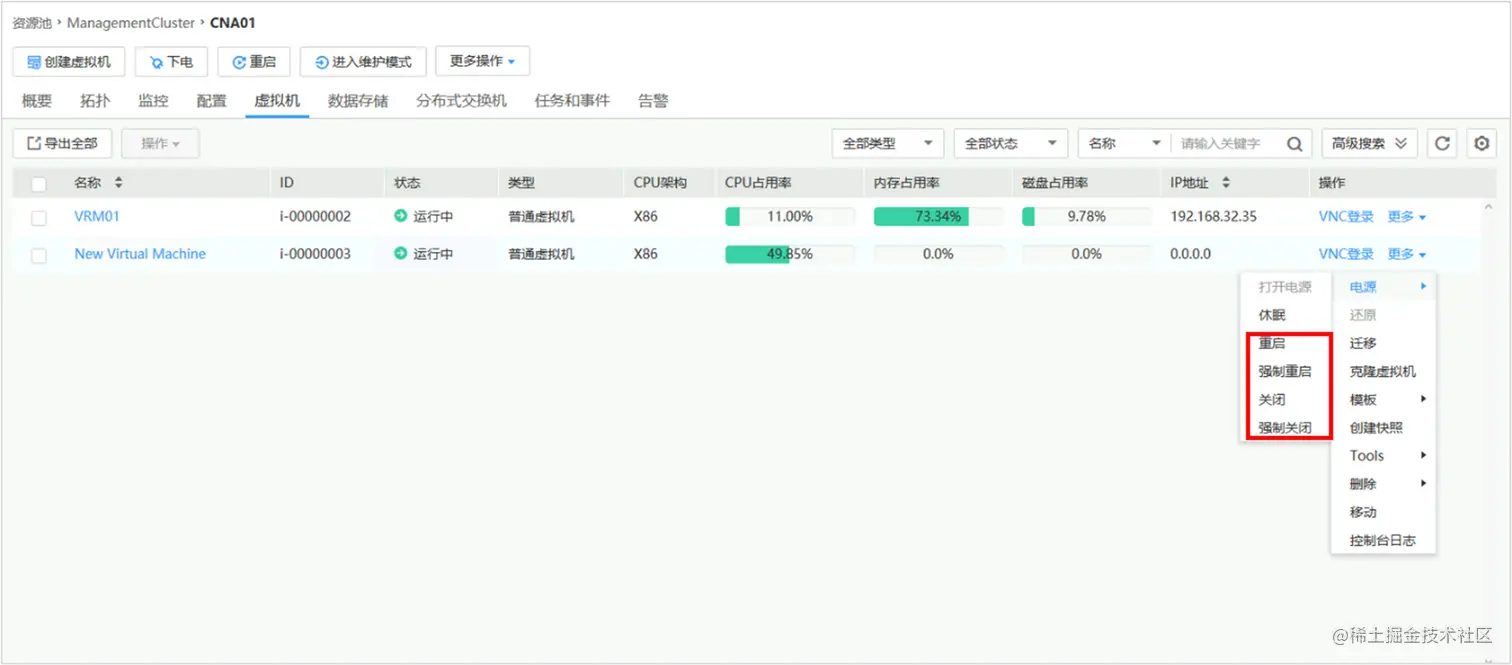Viewport: 1512px width, 665px height.
Task: Switch to the 数据存储 tab
Action: click(x=358, y=100)
